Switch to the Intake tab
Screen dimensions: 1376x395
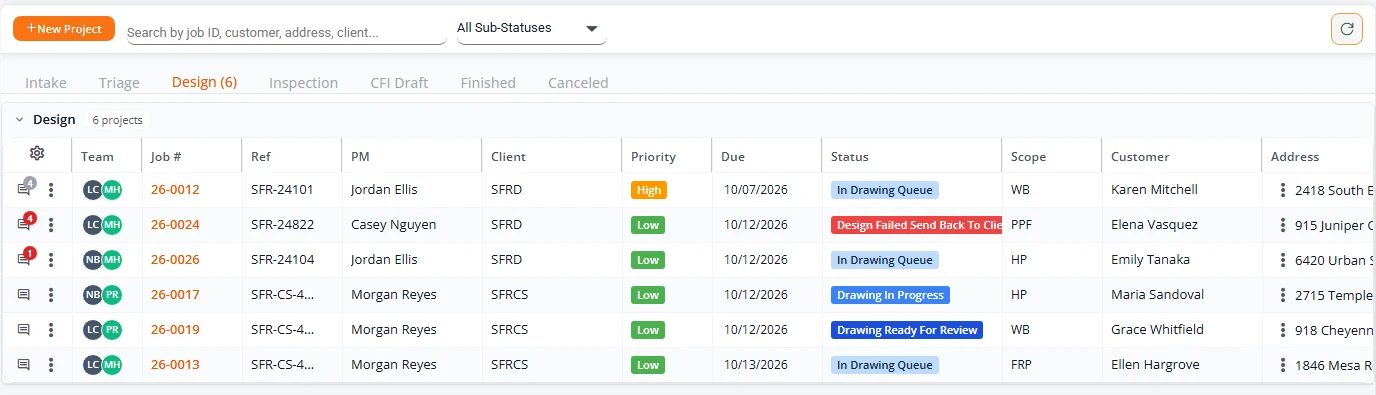coord(46,83)
